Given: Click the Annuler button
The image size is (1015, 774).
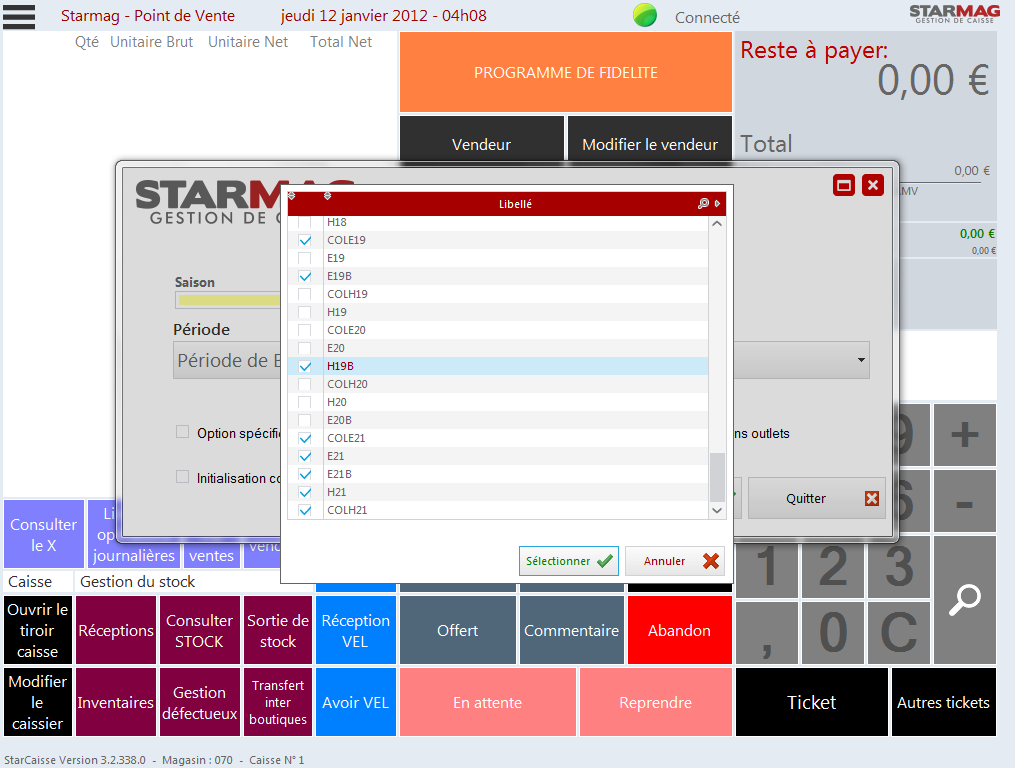Looking at the screenshot, I should click(675, 561).
